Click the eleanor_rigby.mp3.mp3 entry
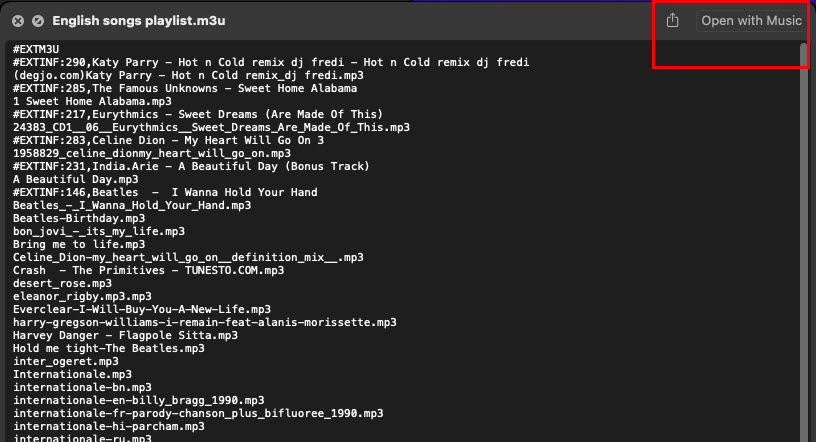This screenshot has height=442, width=816. pyautogui.click(x=82, y=297)
